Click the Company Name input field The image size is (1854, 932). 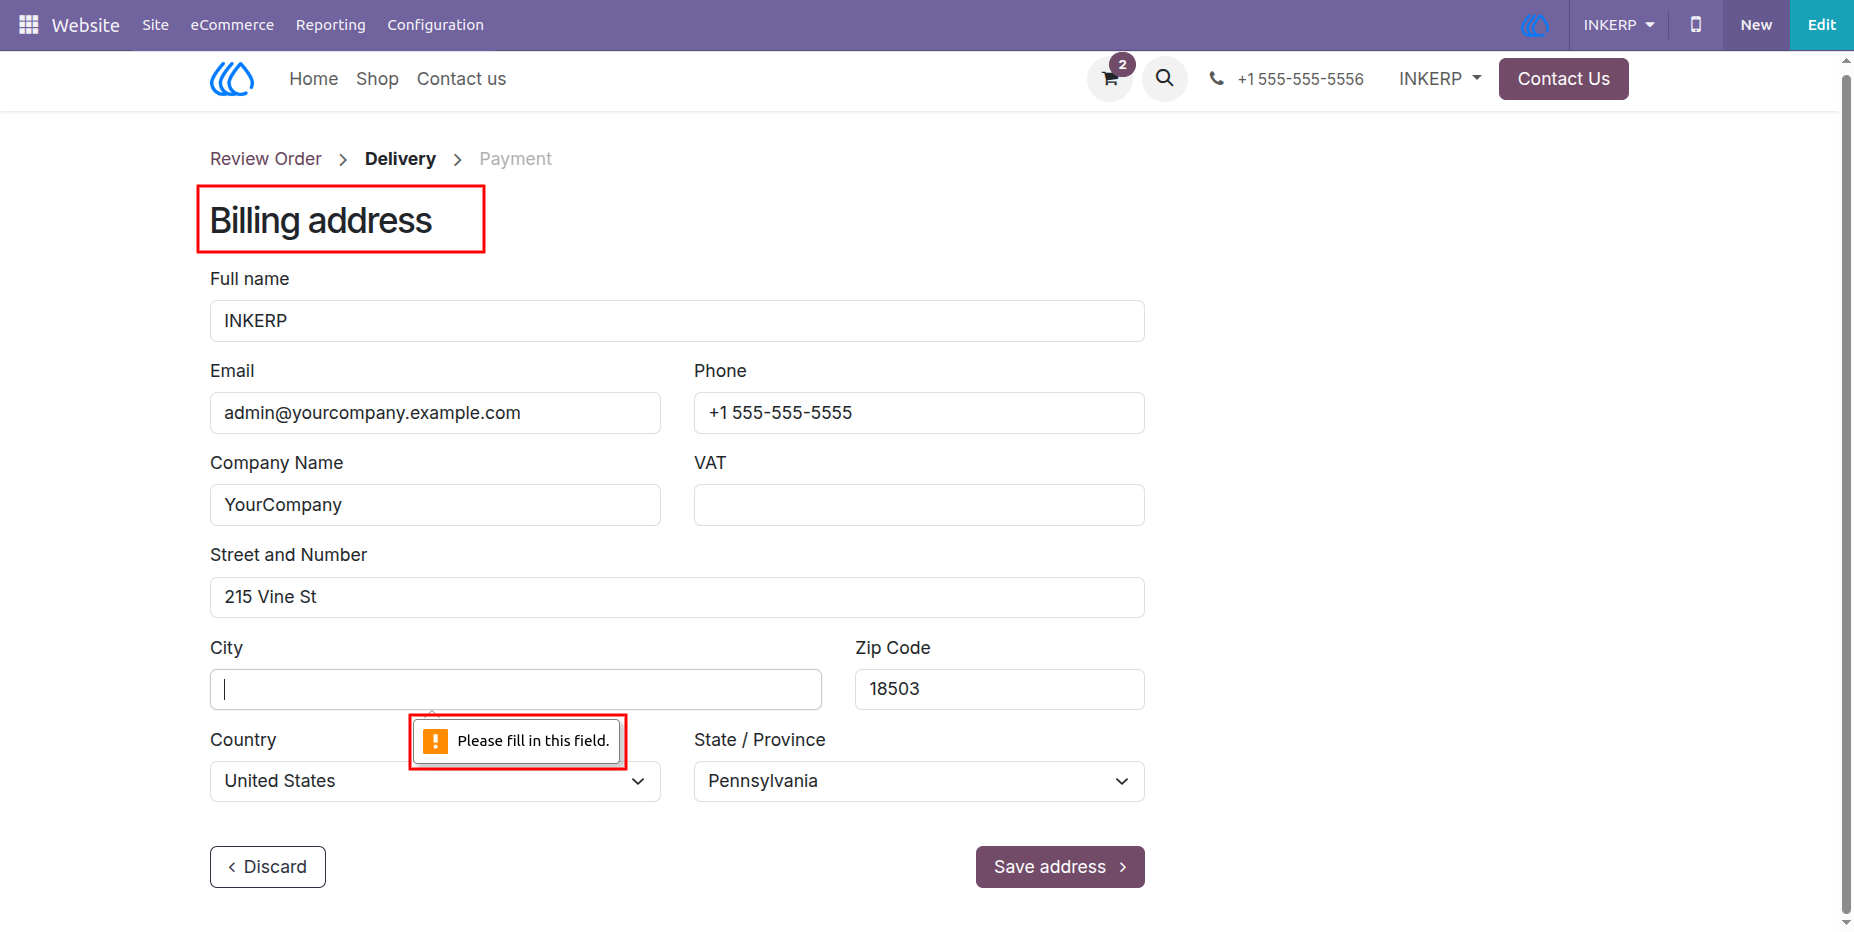[x=435, y=505]
